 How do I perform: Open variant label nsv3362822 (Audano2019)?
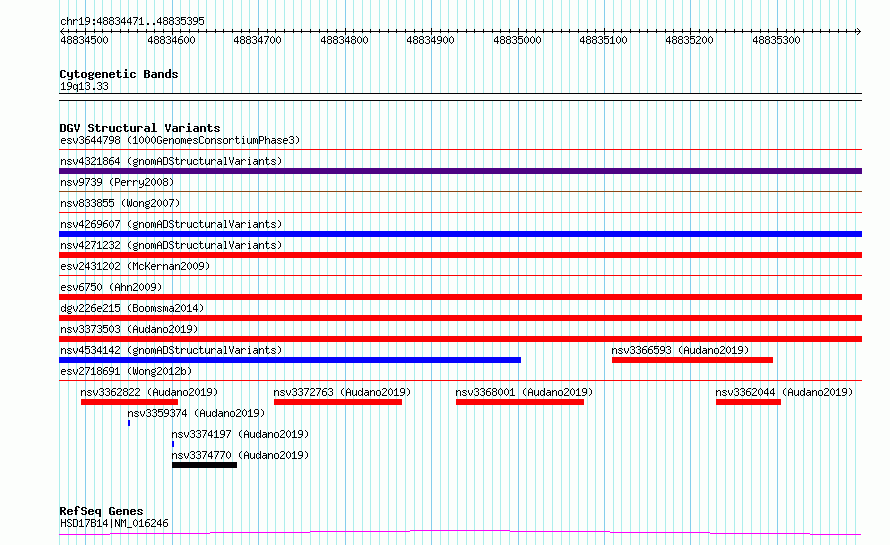(x=149, y=392)
